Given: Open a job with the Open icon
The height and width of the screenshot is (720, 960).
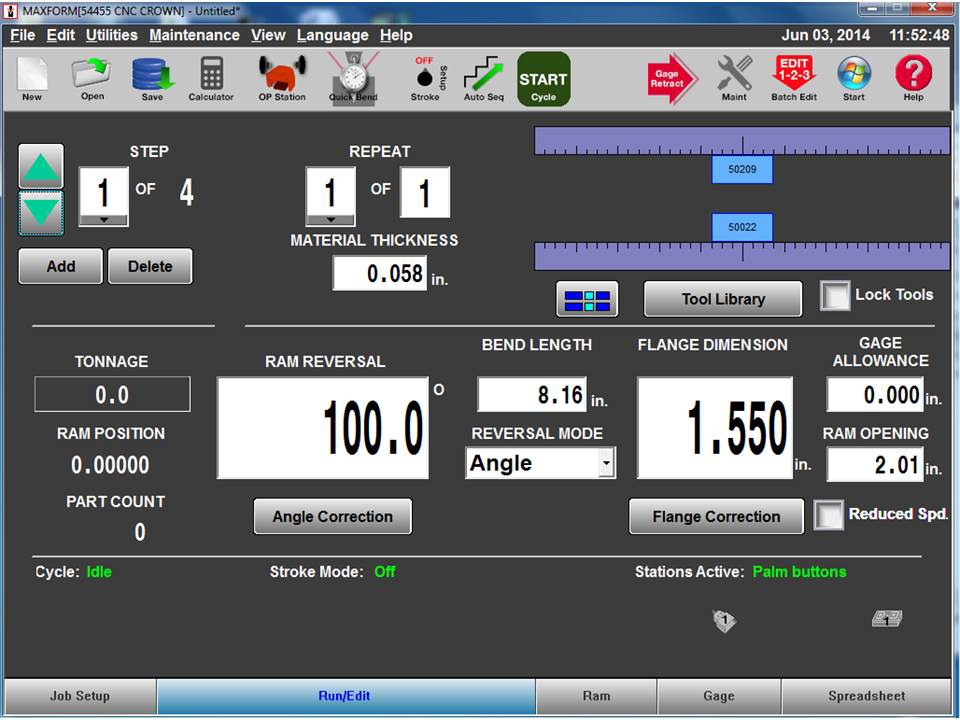Looking at the screenshot, I should [x=92, y=78].
